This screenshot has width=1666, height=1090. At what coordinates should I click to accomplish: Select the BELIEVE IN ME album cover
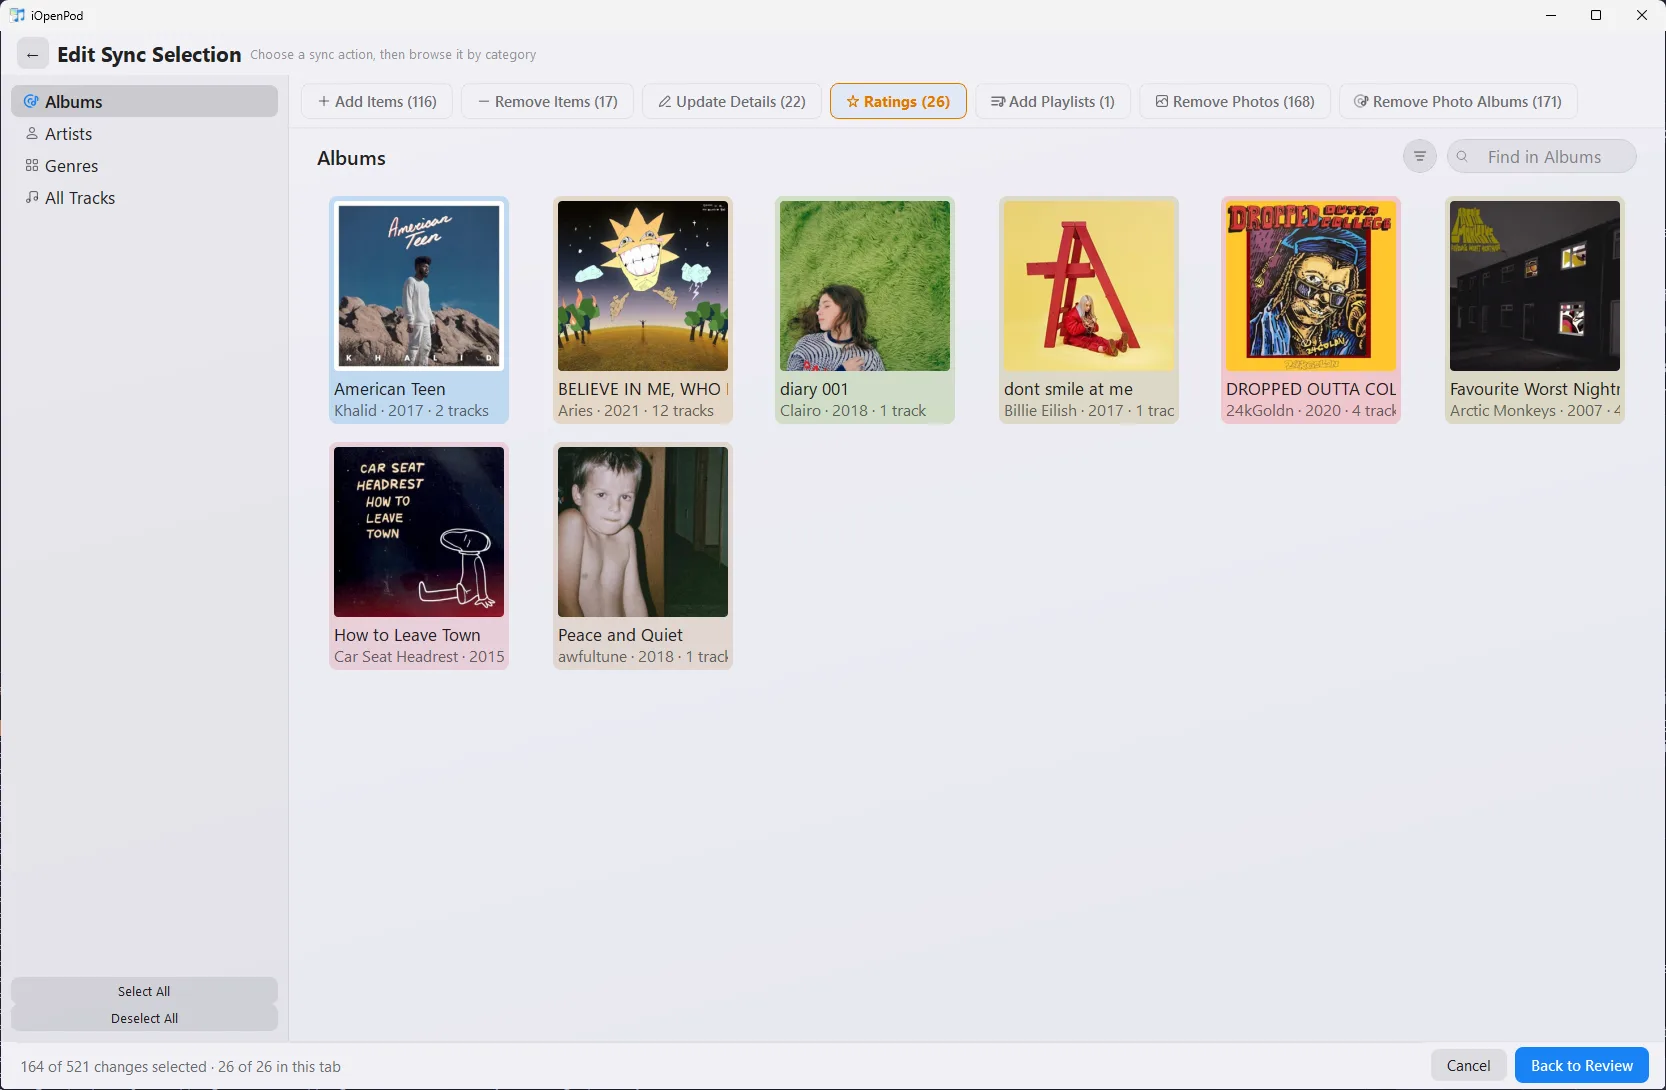pyautogui.click(x=643, y=286)
